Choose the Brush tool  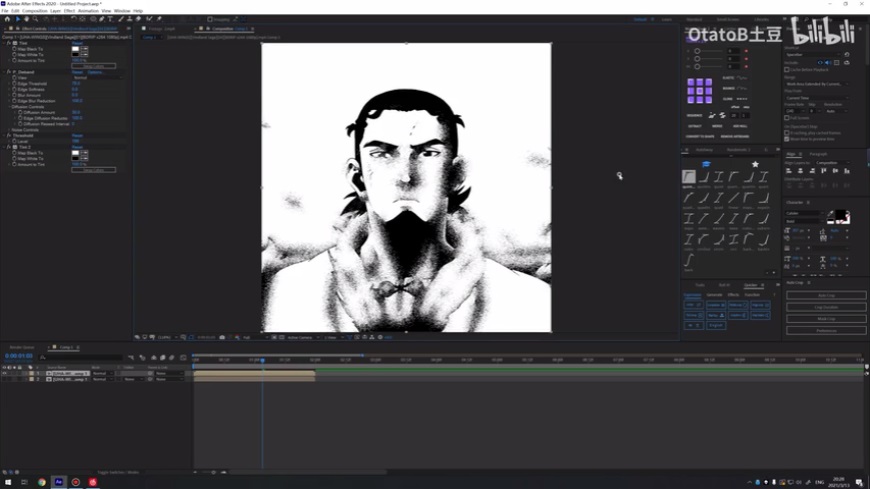121,19
